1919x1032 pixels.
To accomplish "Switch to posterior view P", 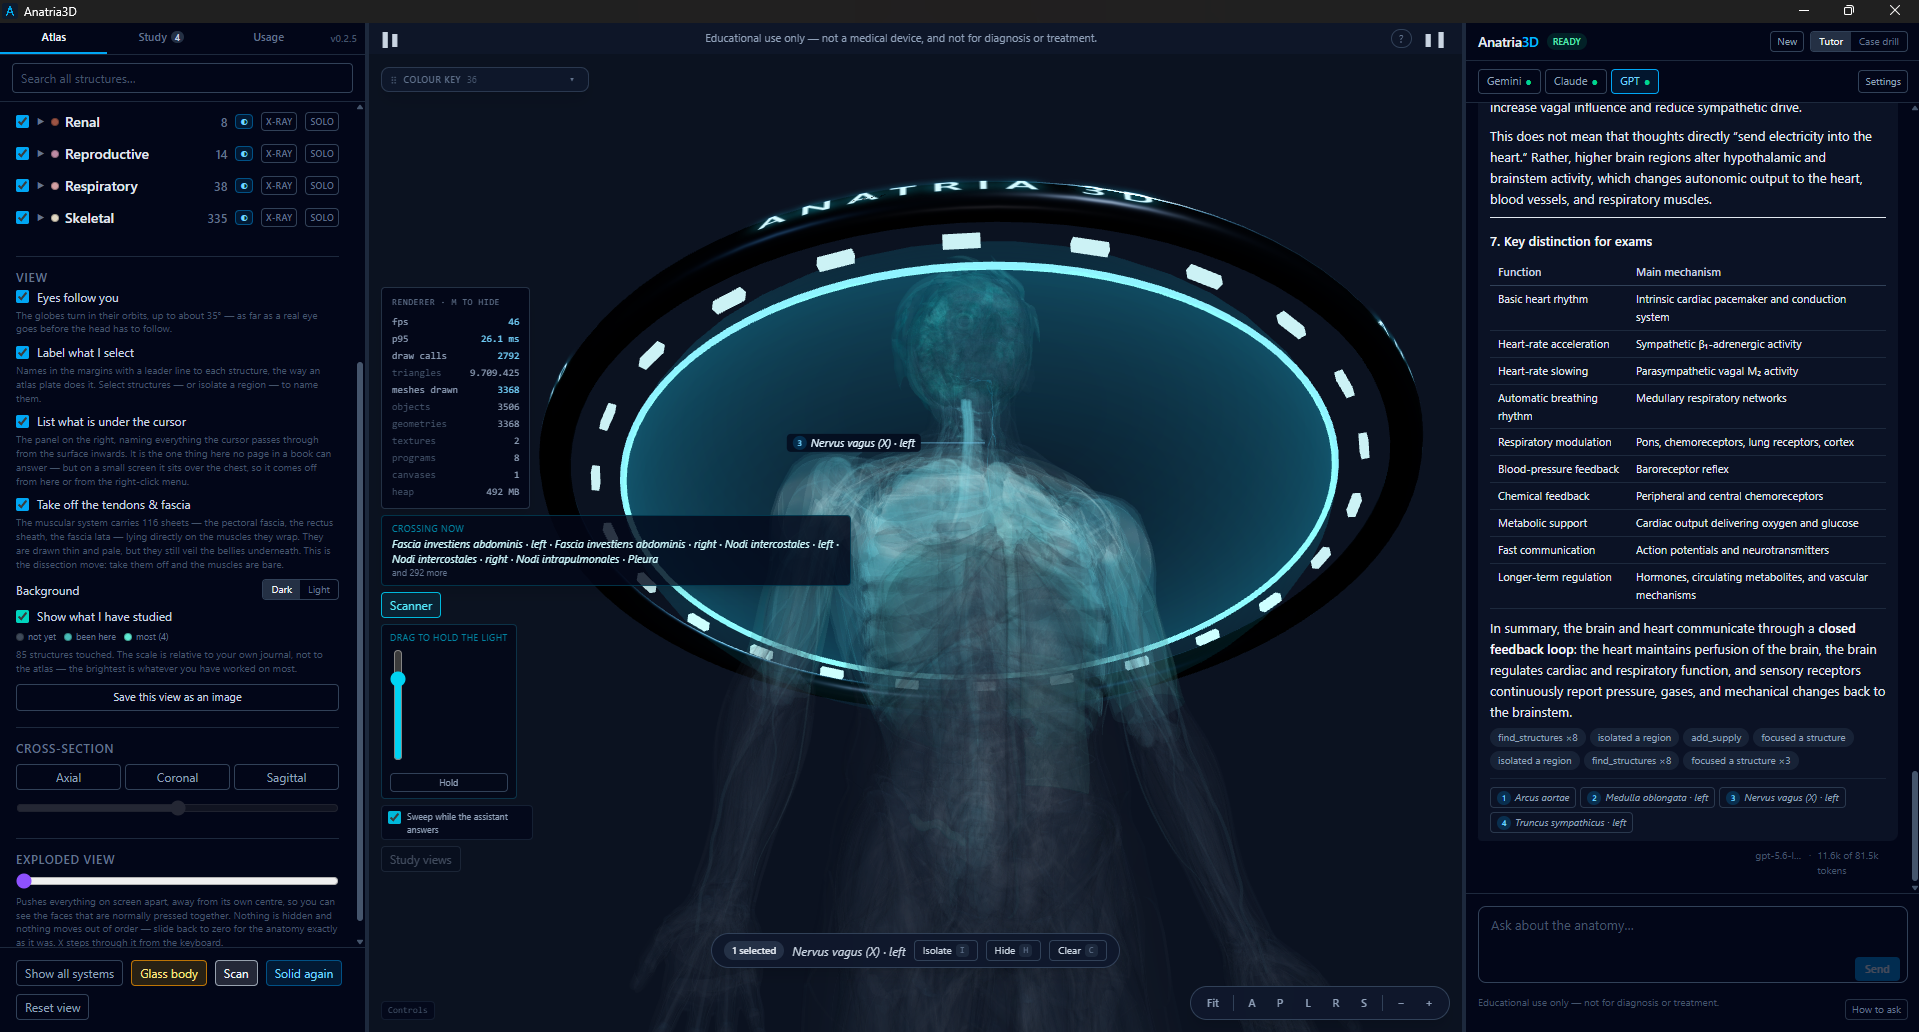I will [1280, 1003].
